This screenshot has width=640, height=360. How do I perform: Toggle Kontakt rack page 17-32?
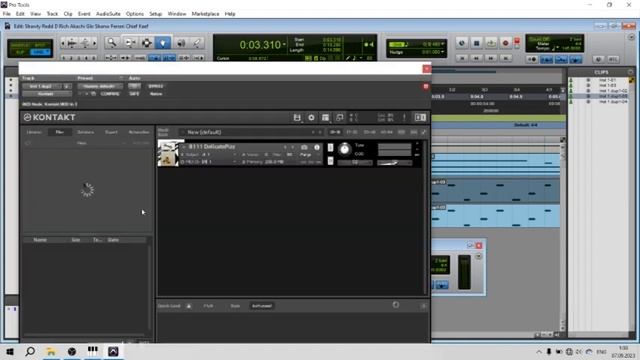click(x=352, y=132)
